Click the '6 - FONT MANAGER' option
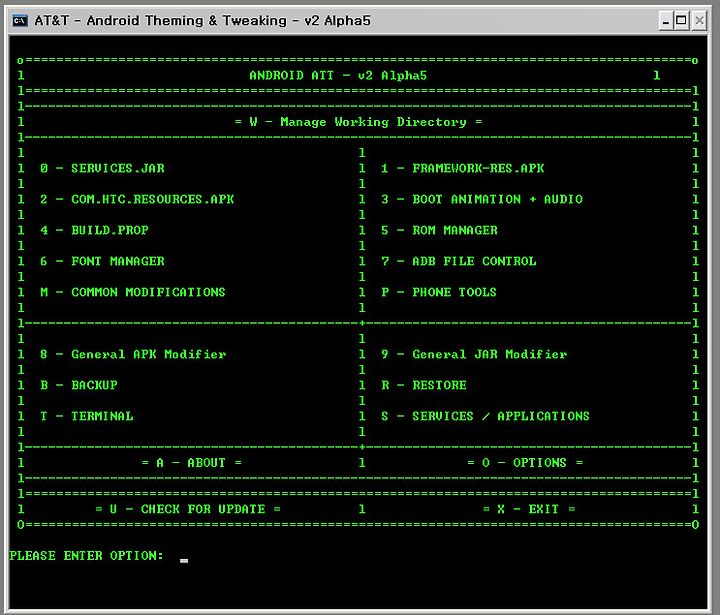The width and height of the screenshot is (720, 615). [102, 261]
